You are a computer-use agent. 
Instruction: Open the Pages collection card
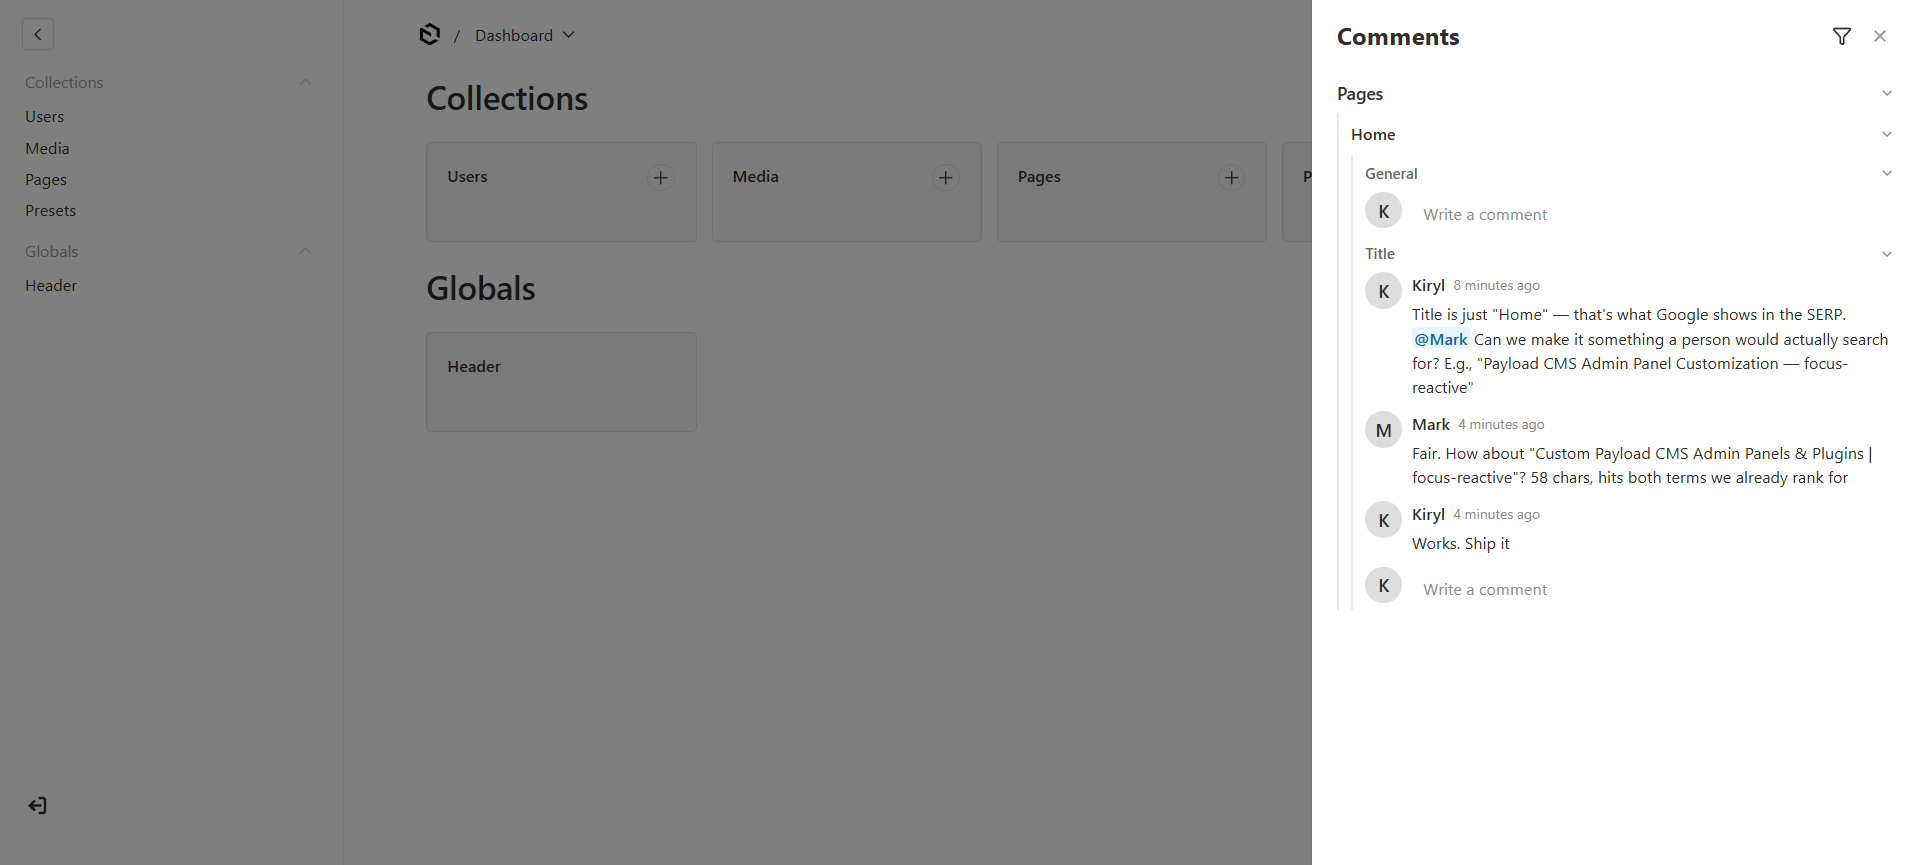[1132, 192]
